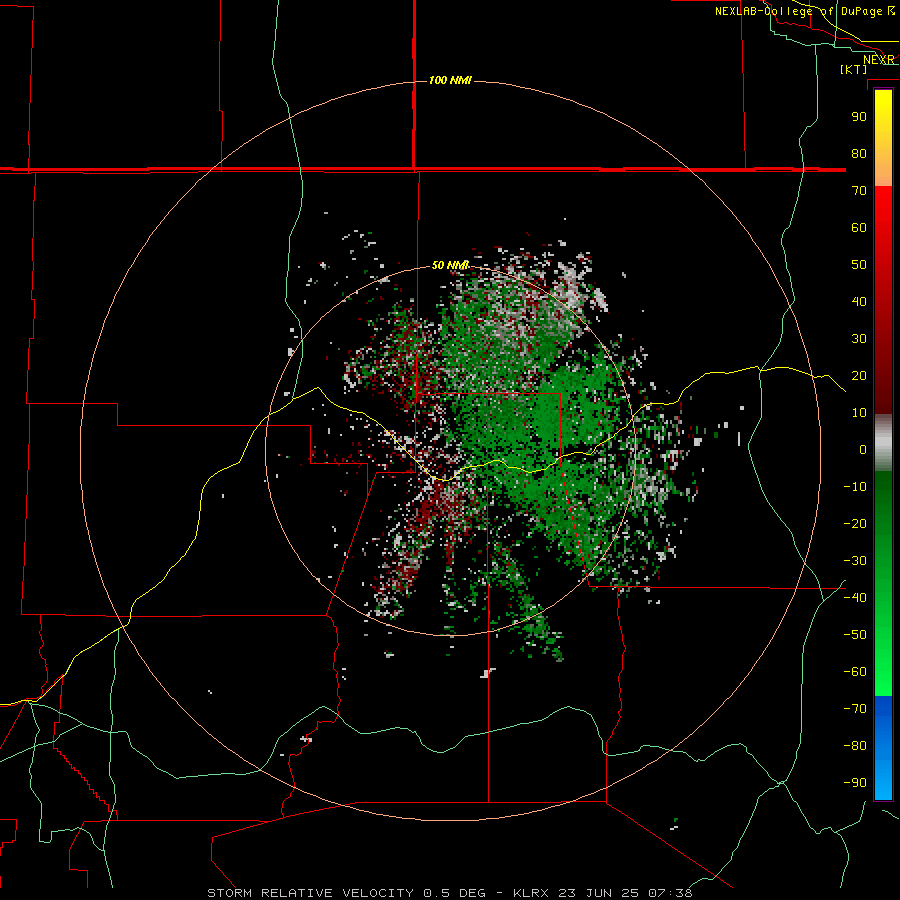The height and width of the screenshot is (900, 900).
Task: Click the gray zero-velocity segment of the color bar
Action: [x=883, y=443]
